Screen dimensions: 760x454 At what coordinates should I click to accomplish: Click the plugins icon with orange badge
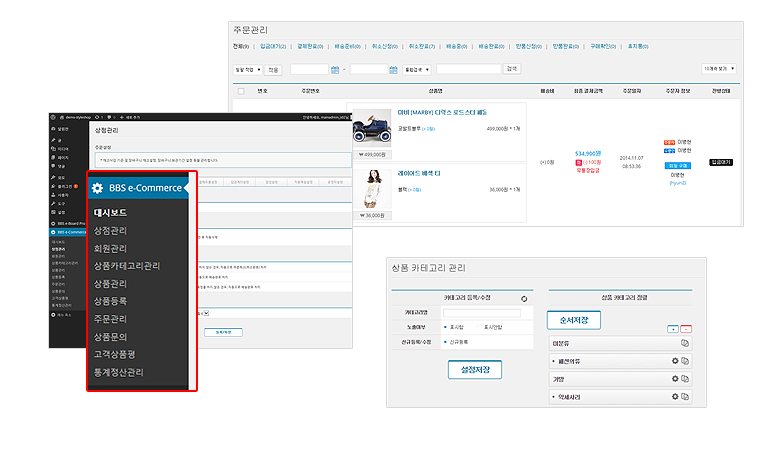[53, 187]
